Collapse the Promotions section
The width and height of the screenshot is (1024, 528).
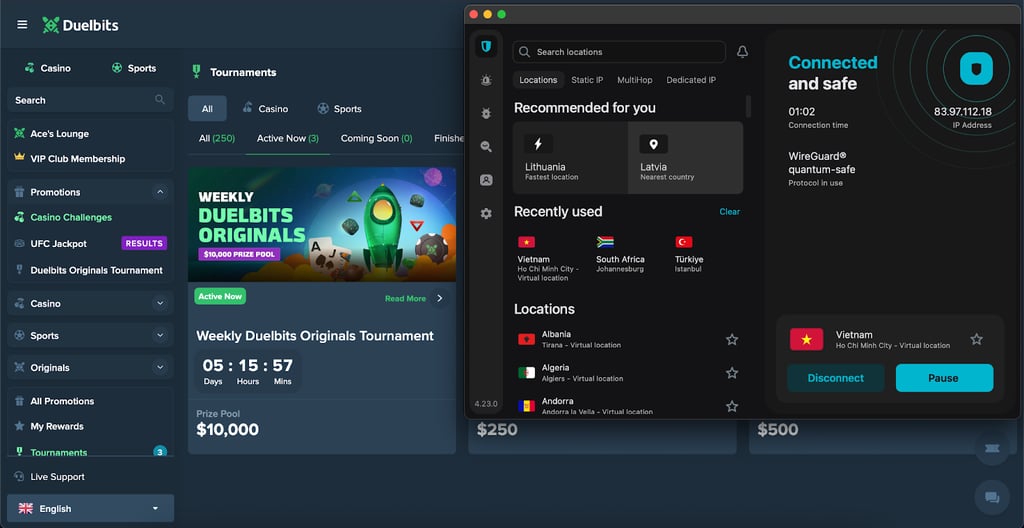pos(160,192)
